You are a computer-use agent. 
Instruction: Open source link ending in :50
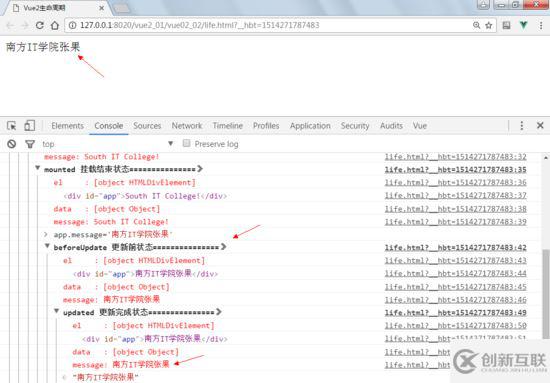(456, 325)
